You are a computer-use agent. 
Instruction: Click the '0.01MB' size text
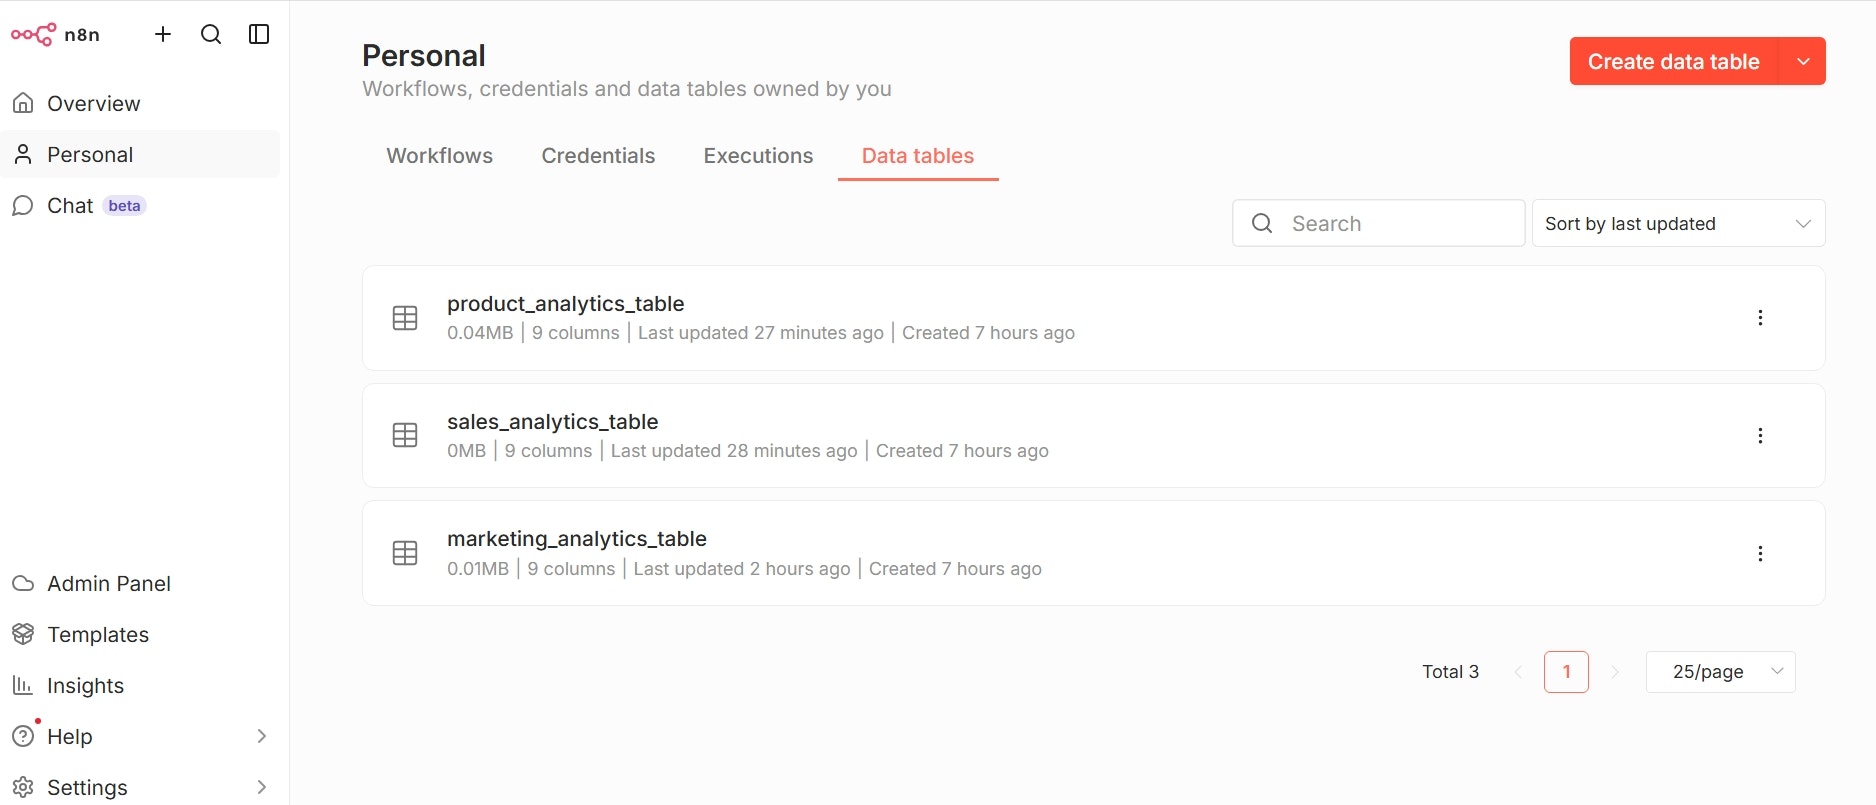[x=478, y=569]
